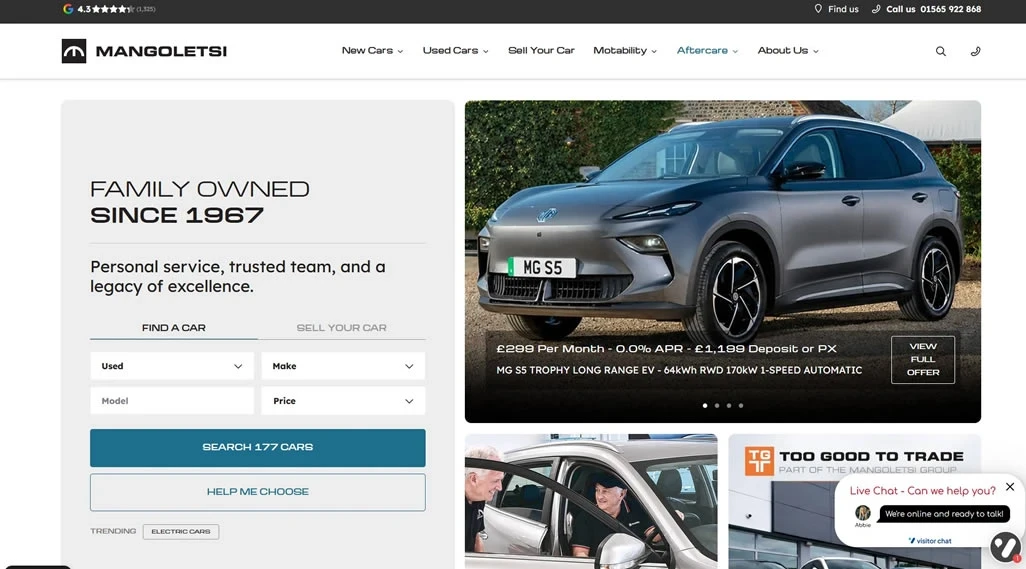
Task: Click the Find us location pin
Action: (818, 9)
